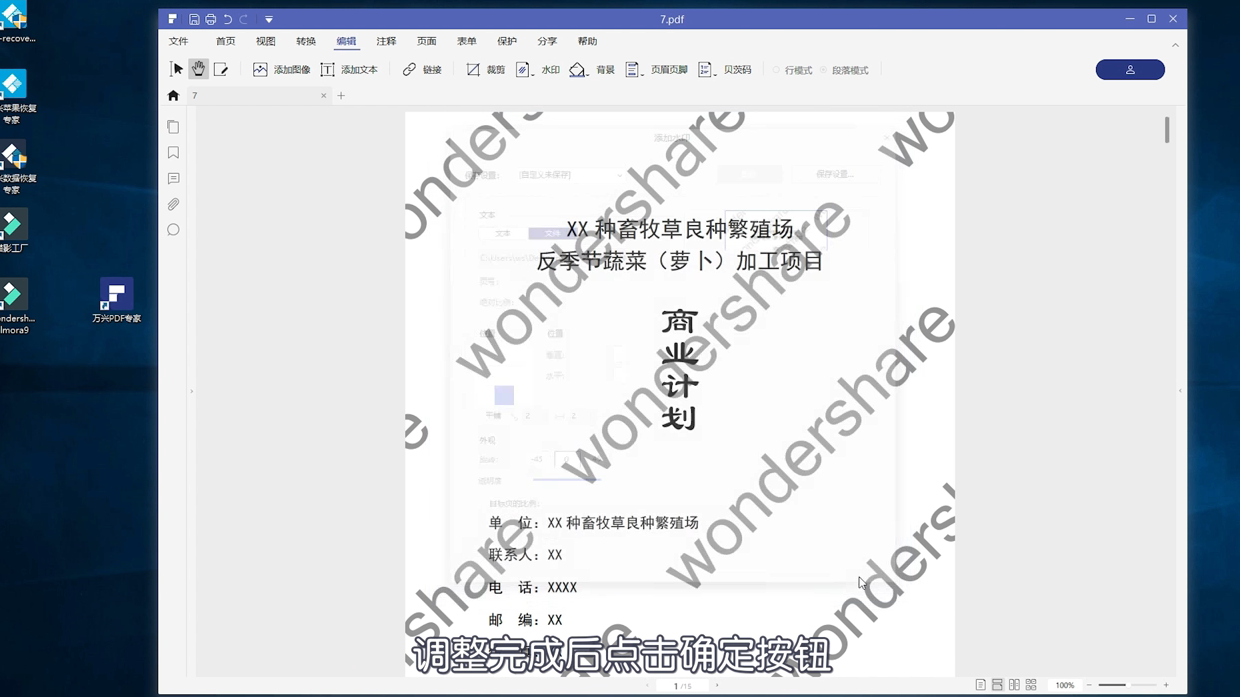
Task: Click the 链接 link tool
Action: click(x=422, y=70)
